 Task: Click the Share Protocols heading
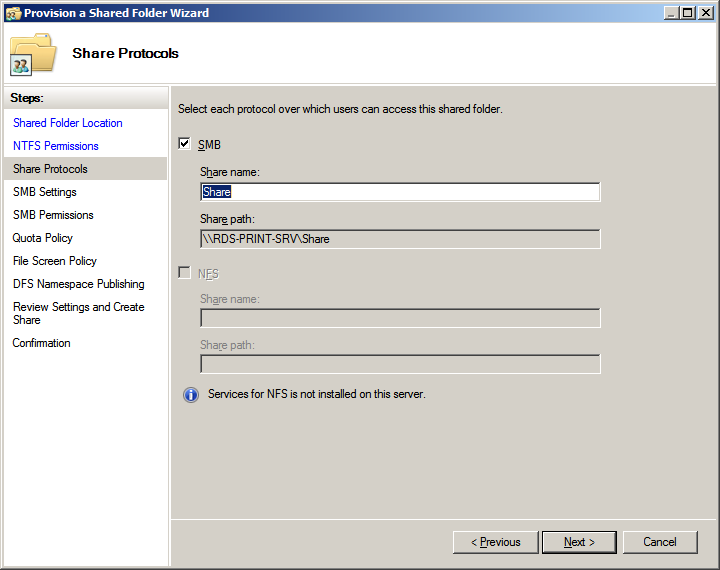pyautogui.click(x=125, y=53)
